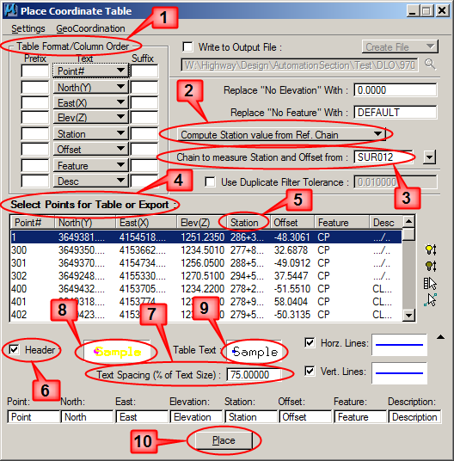Image resolution: width=454 pixels, height=461 pixels.
Task: Click the Elevation: header label field
Action: 196,417
